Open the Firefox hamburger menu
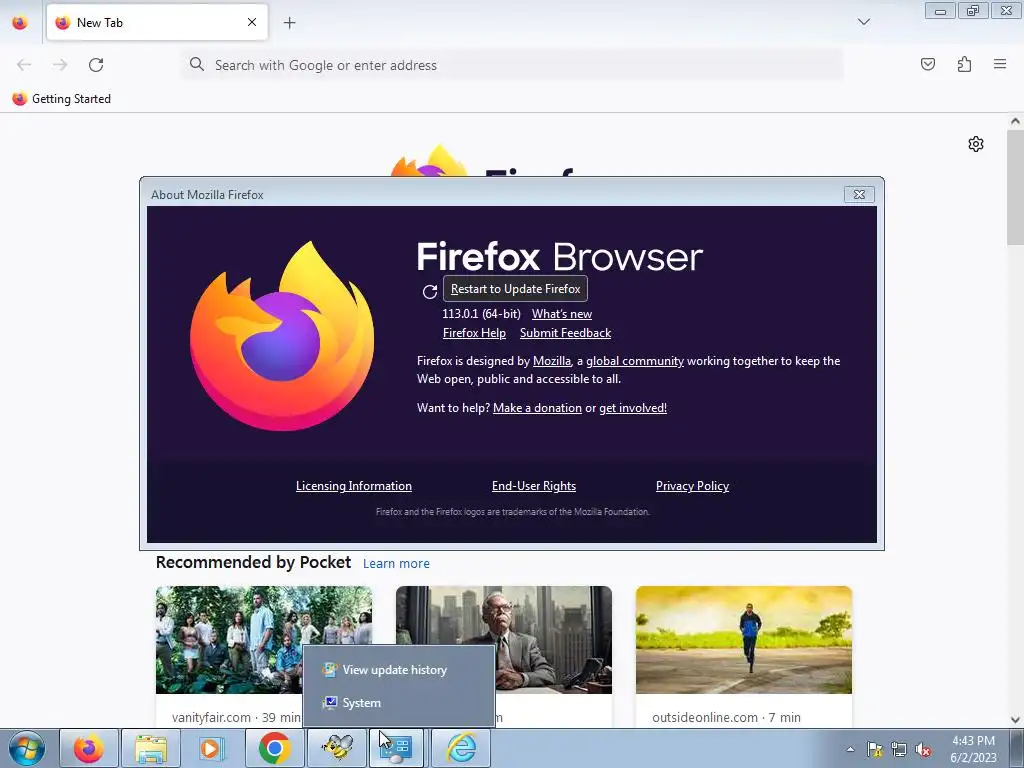 click(999, 64)
